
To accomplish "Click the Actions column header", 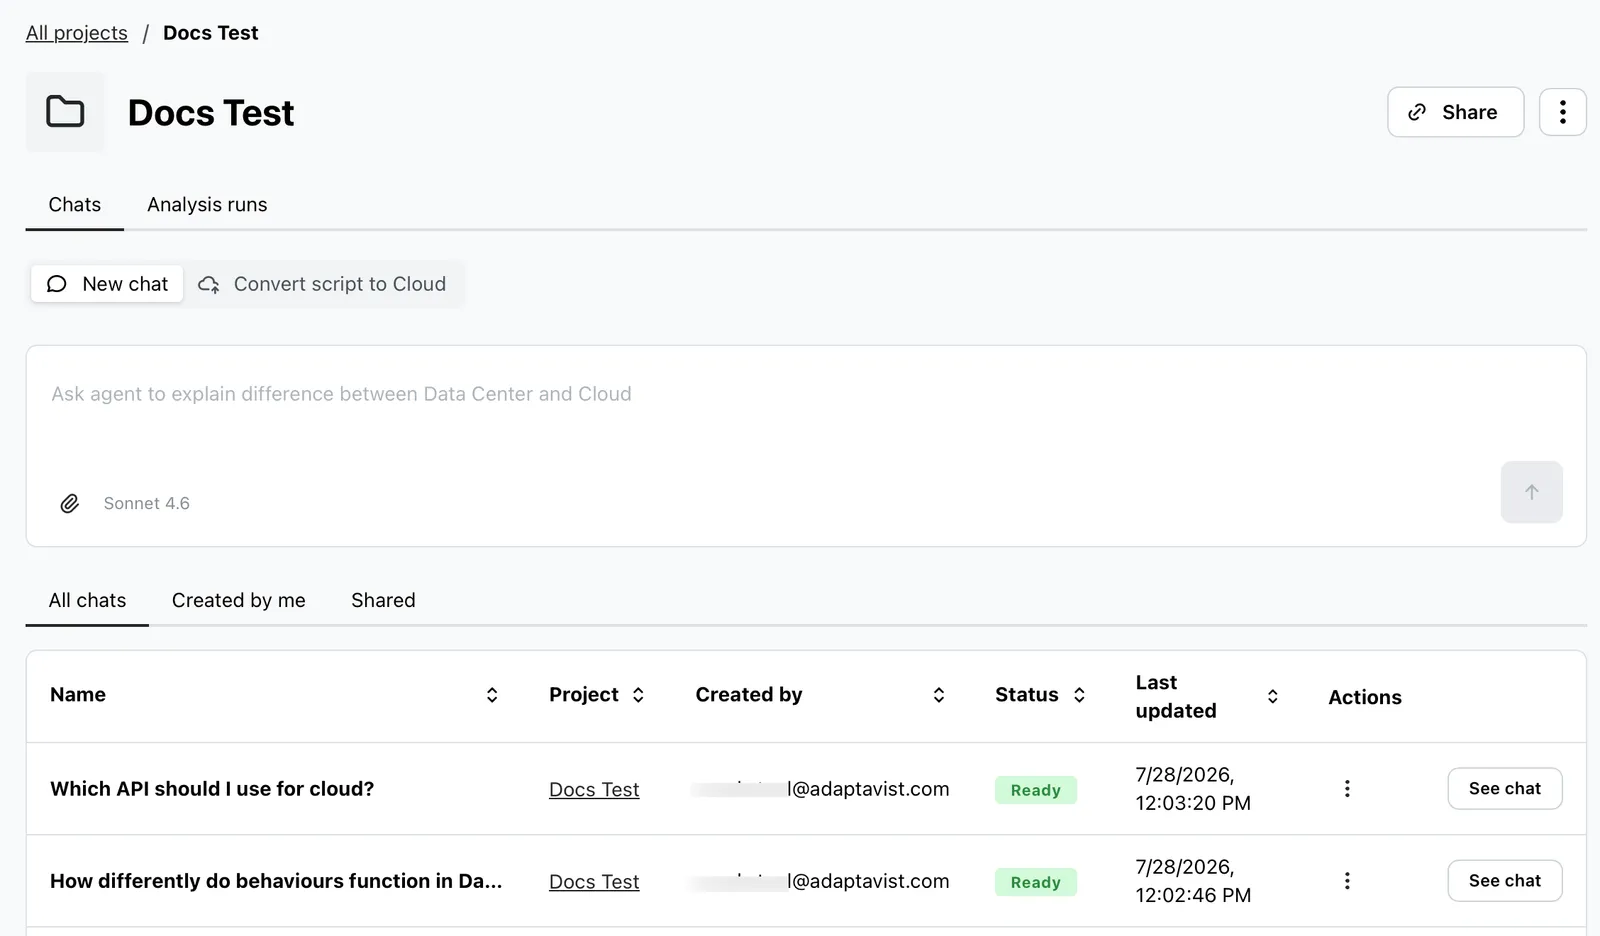I will (x=1364, y=697).
